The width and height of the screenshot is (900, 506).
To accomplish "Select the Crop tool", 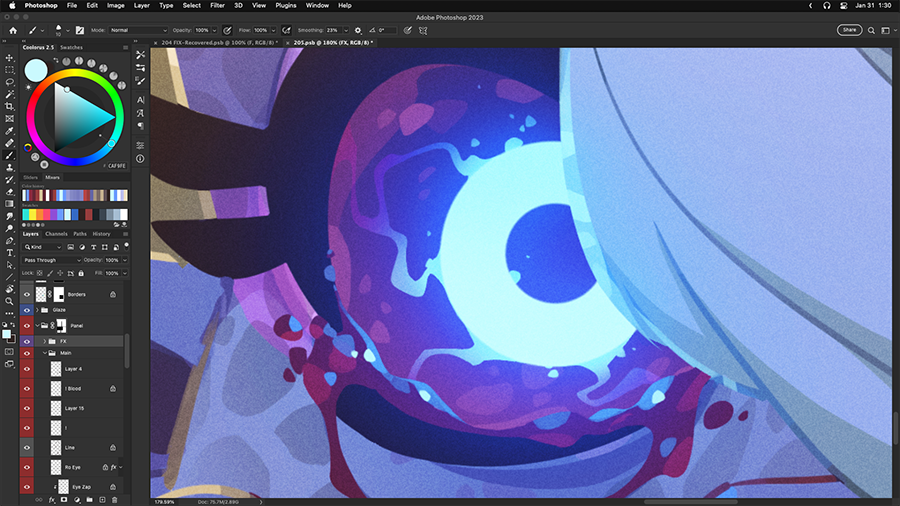I will 10,106.
